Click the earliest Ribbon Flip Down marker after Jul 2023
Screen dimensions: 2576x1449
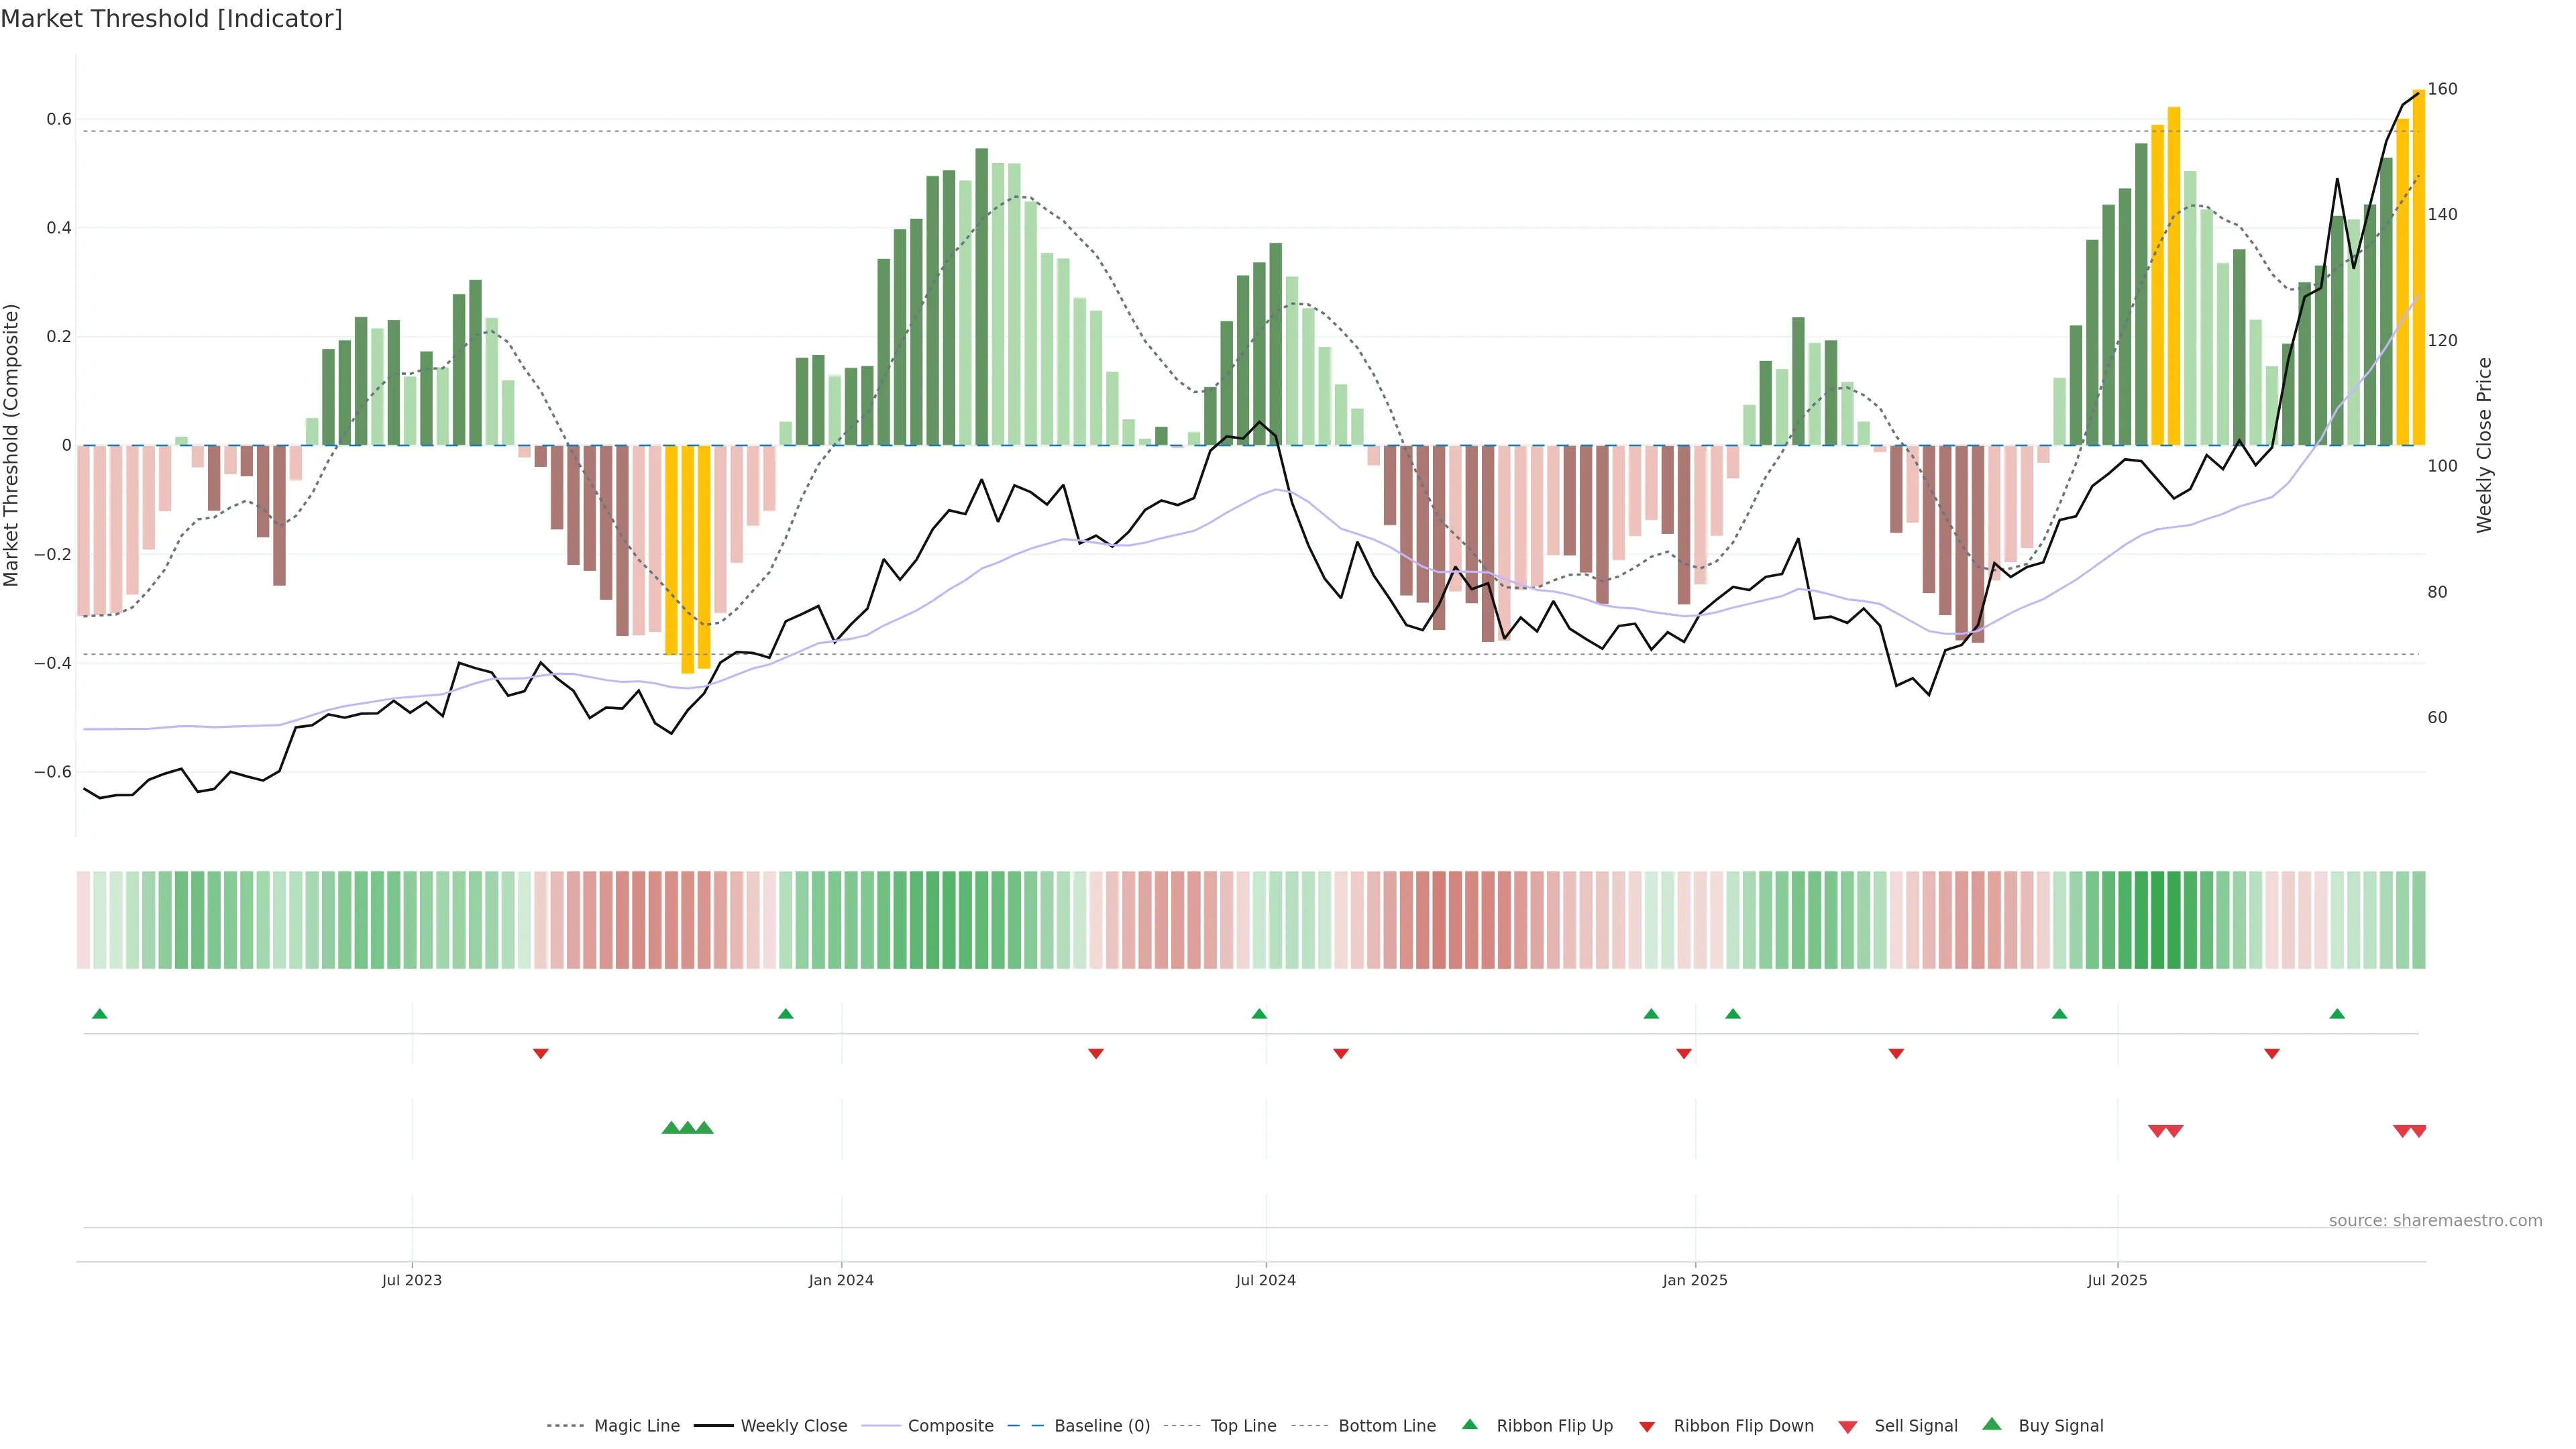(x=540, y=1053)
